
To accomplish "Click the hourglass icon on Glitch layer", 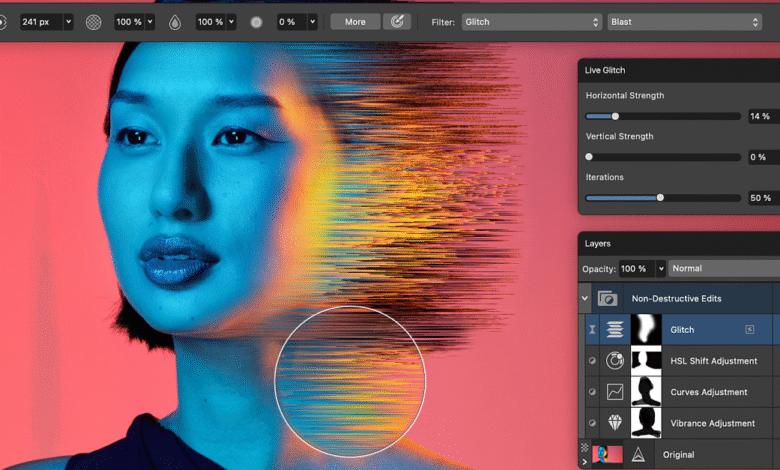I will [x=592, y=329].
